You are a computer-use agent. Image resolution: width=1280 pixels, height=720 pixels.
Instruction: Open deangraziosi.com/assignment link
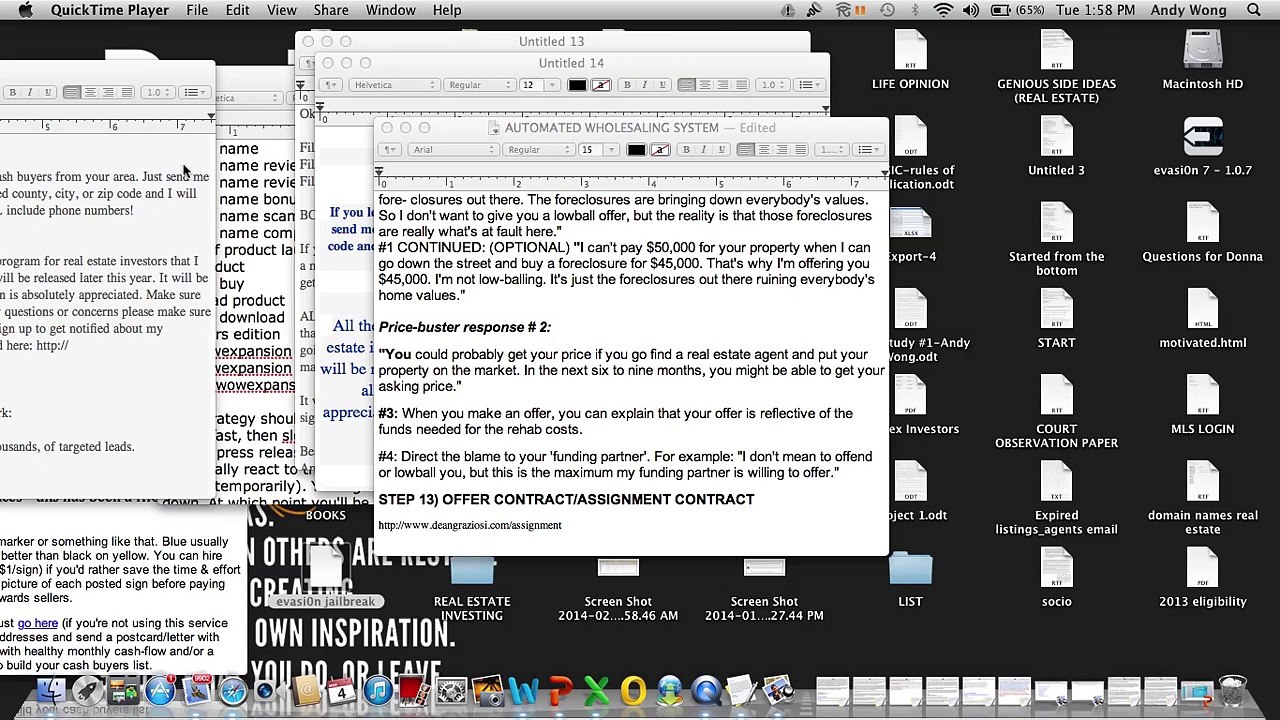coord(470,525)
